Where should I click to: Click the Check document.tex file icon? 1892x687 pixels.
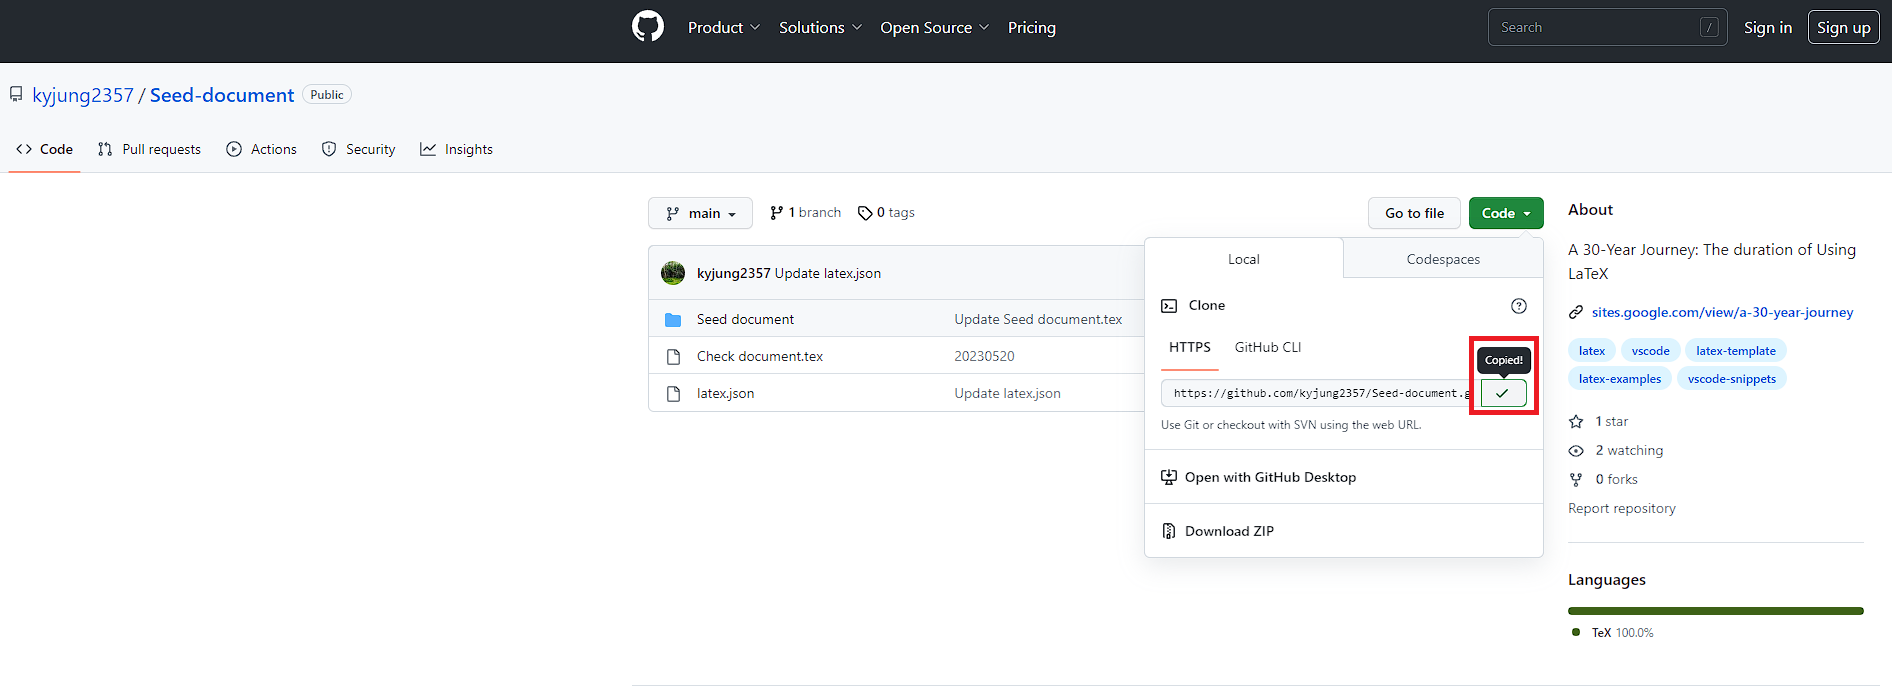pyautogui.click(x=673, y=357)
